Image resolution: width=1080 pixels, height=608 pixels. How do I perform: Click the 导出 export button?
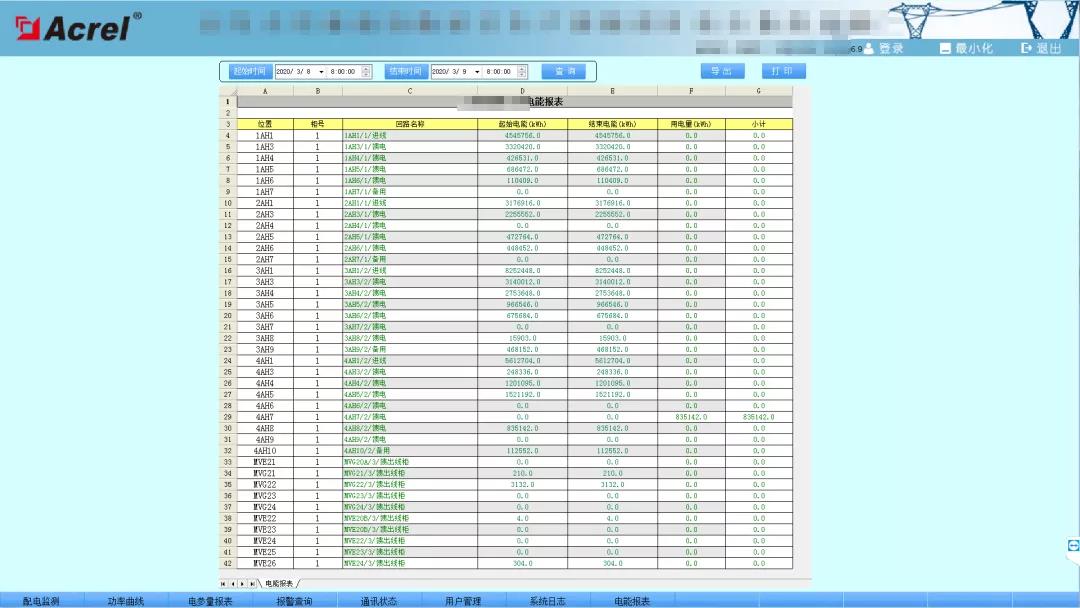(x=721, y=71)
